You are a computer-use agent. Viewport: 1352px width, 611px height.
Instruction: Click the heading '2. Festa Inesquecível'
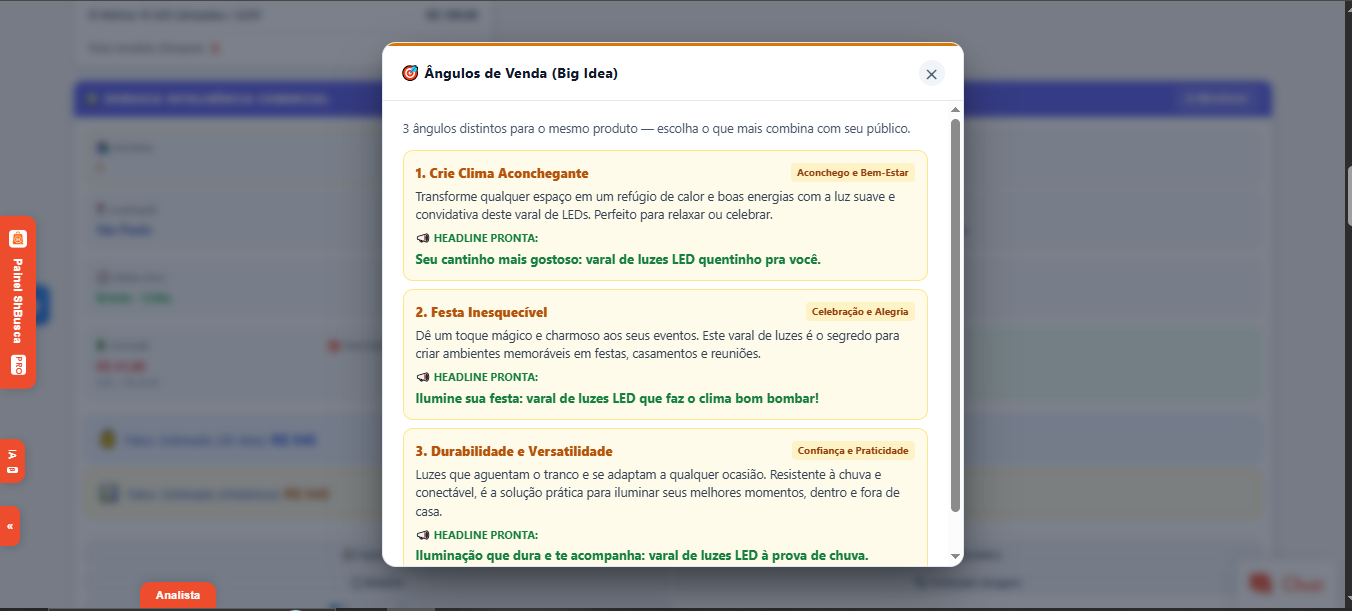pyautogui.click(x=481, y=312)
